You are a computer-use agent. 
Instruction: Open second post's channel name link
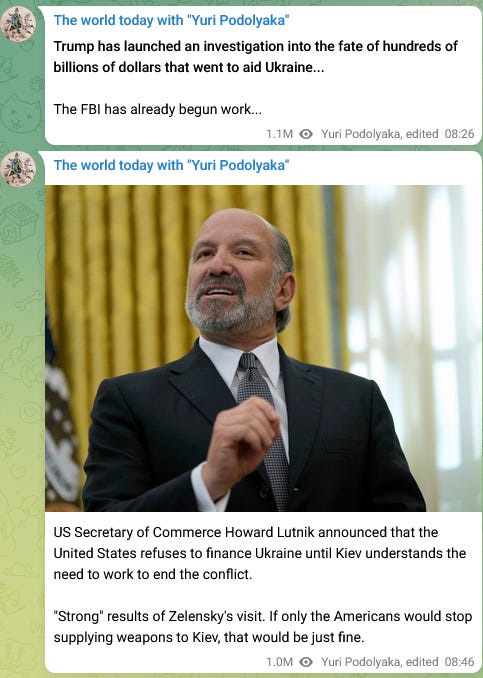pos(171,165)
